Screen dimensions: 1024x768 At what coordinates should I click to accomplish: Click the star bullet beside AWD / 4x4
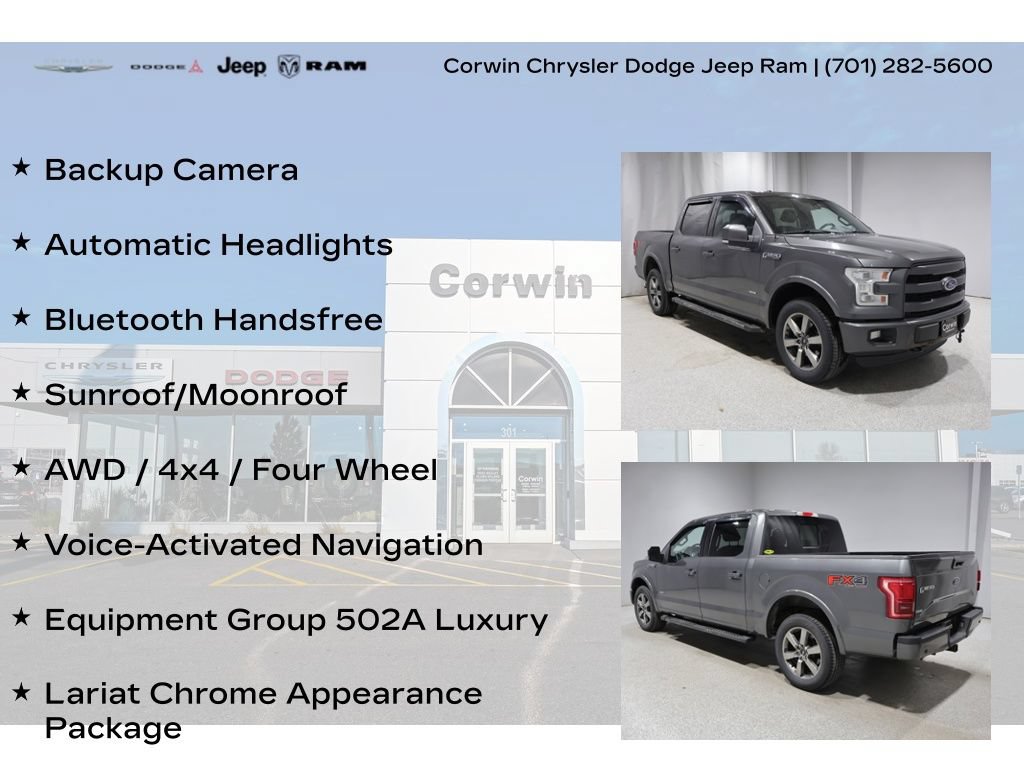pos(22,467)
